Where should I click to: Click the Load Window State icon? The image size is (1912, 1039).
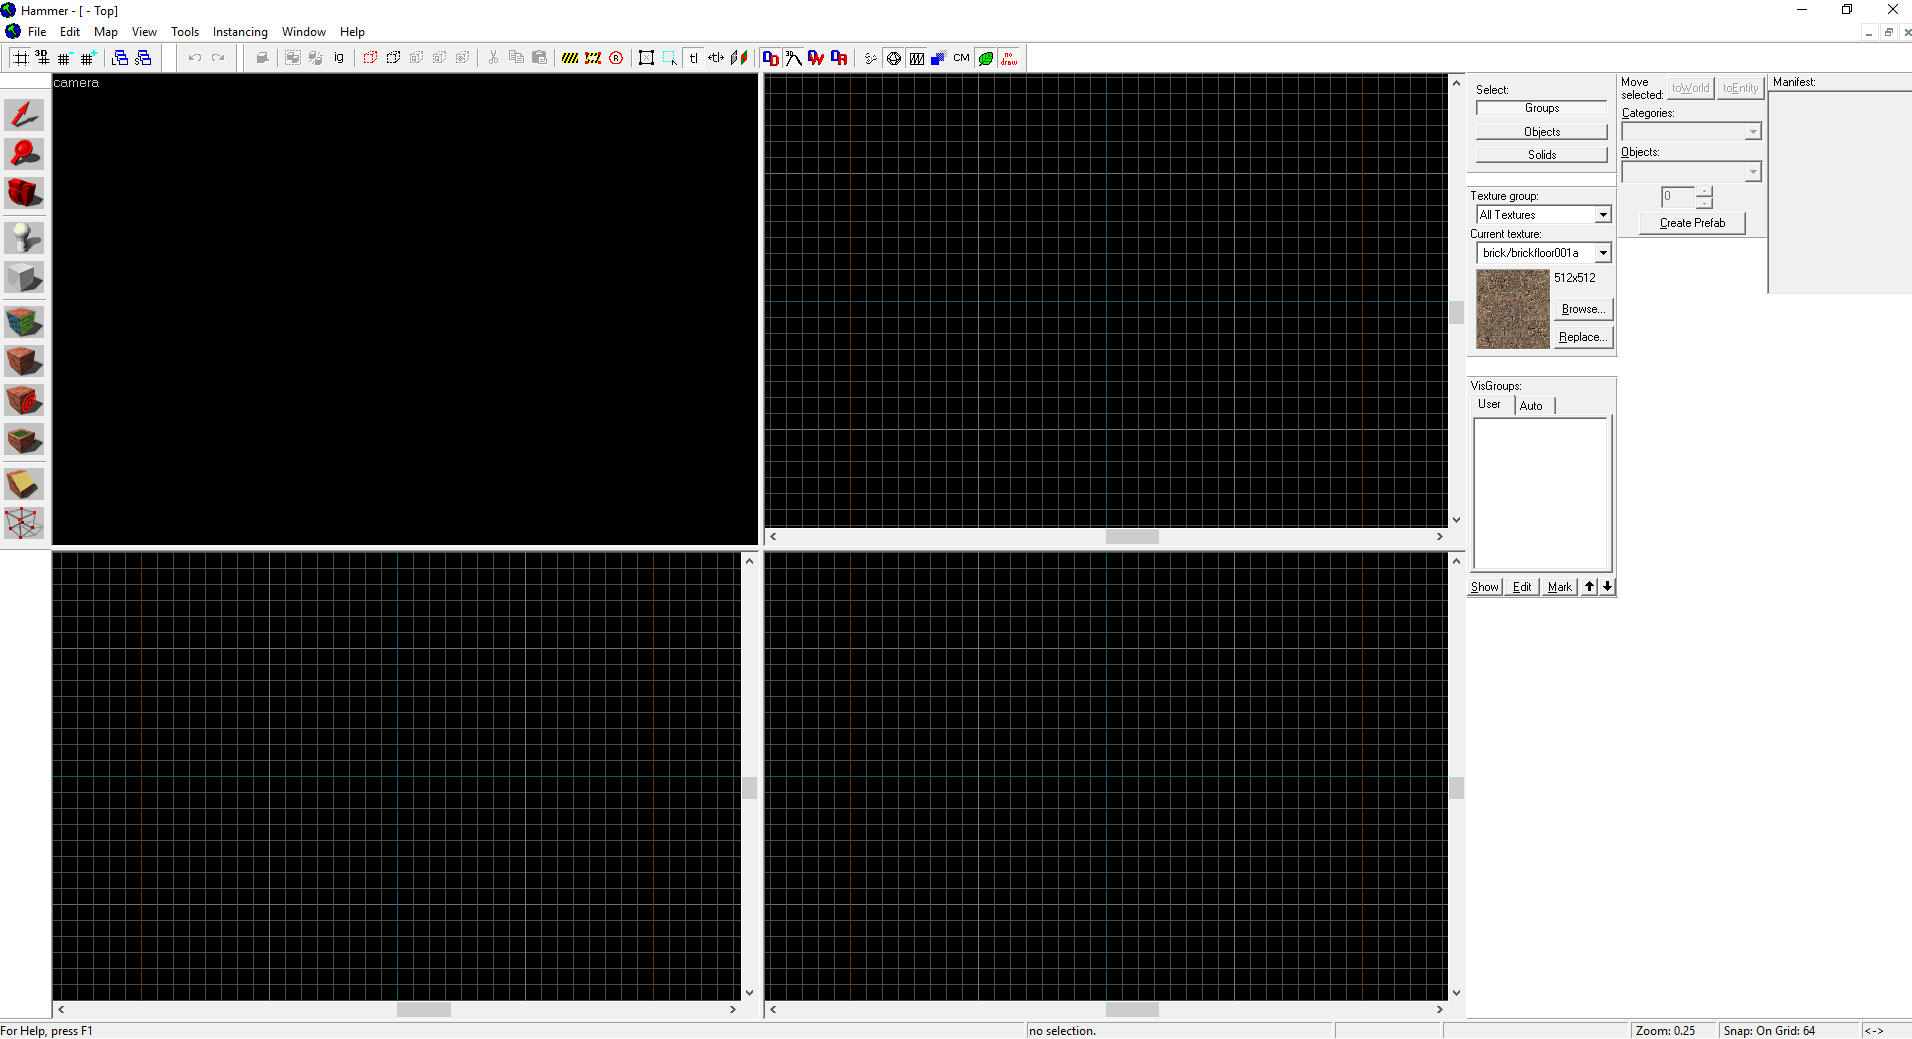[x=120, y=58]
